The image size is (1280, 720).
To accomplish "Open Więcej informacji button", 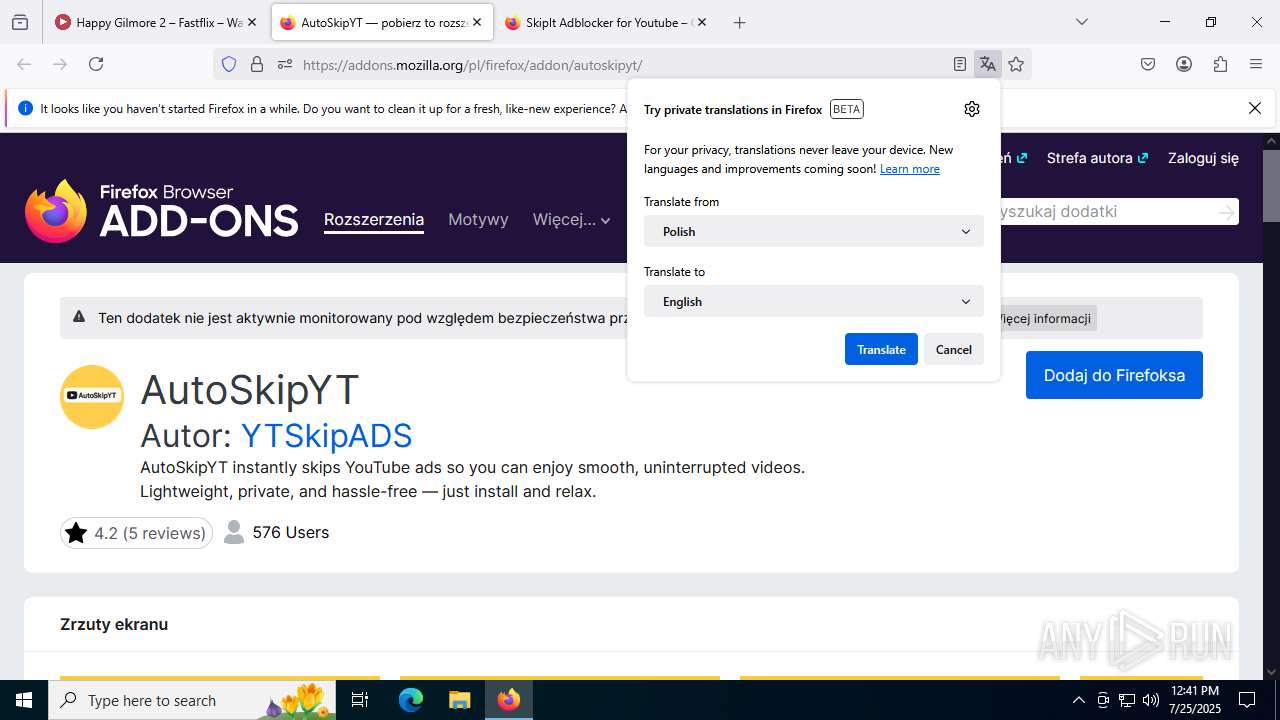I will pyautogui.click(x=1045, y=318).
